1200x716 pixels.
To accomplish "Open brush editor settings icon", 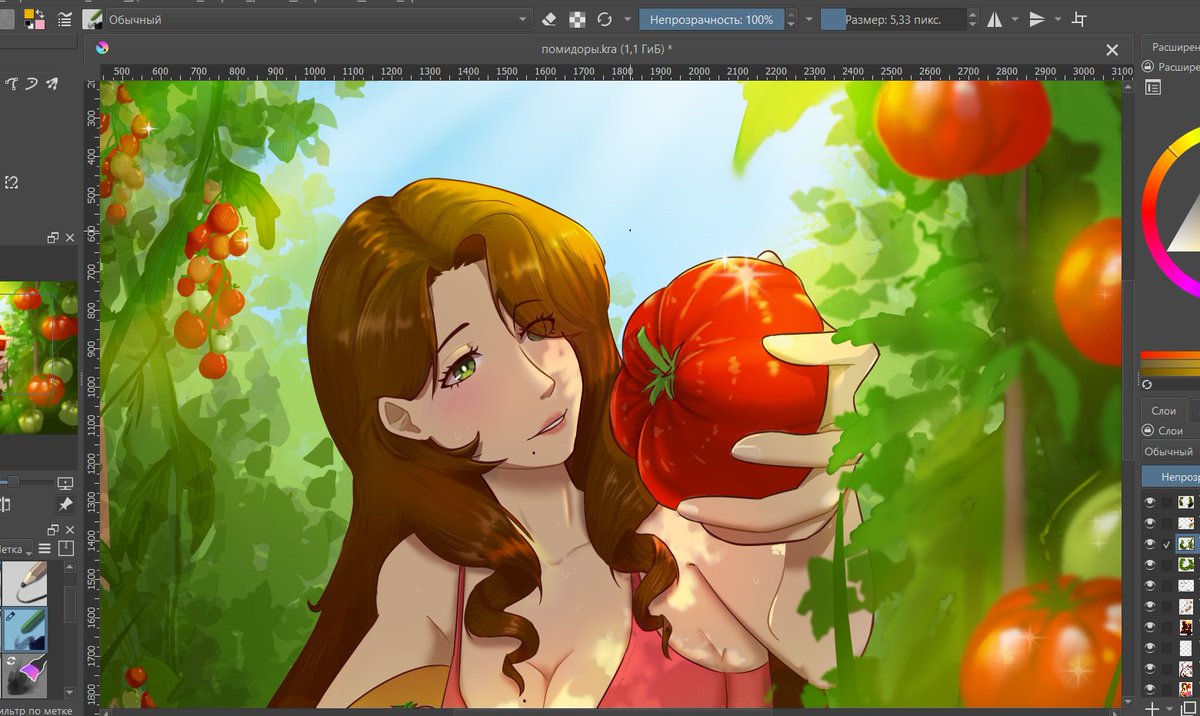I will click(x=65, y=19).
